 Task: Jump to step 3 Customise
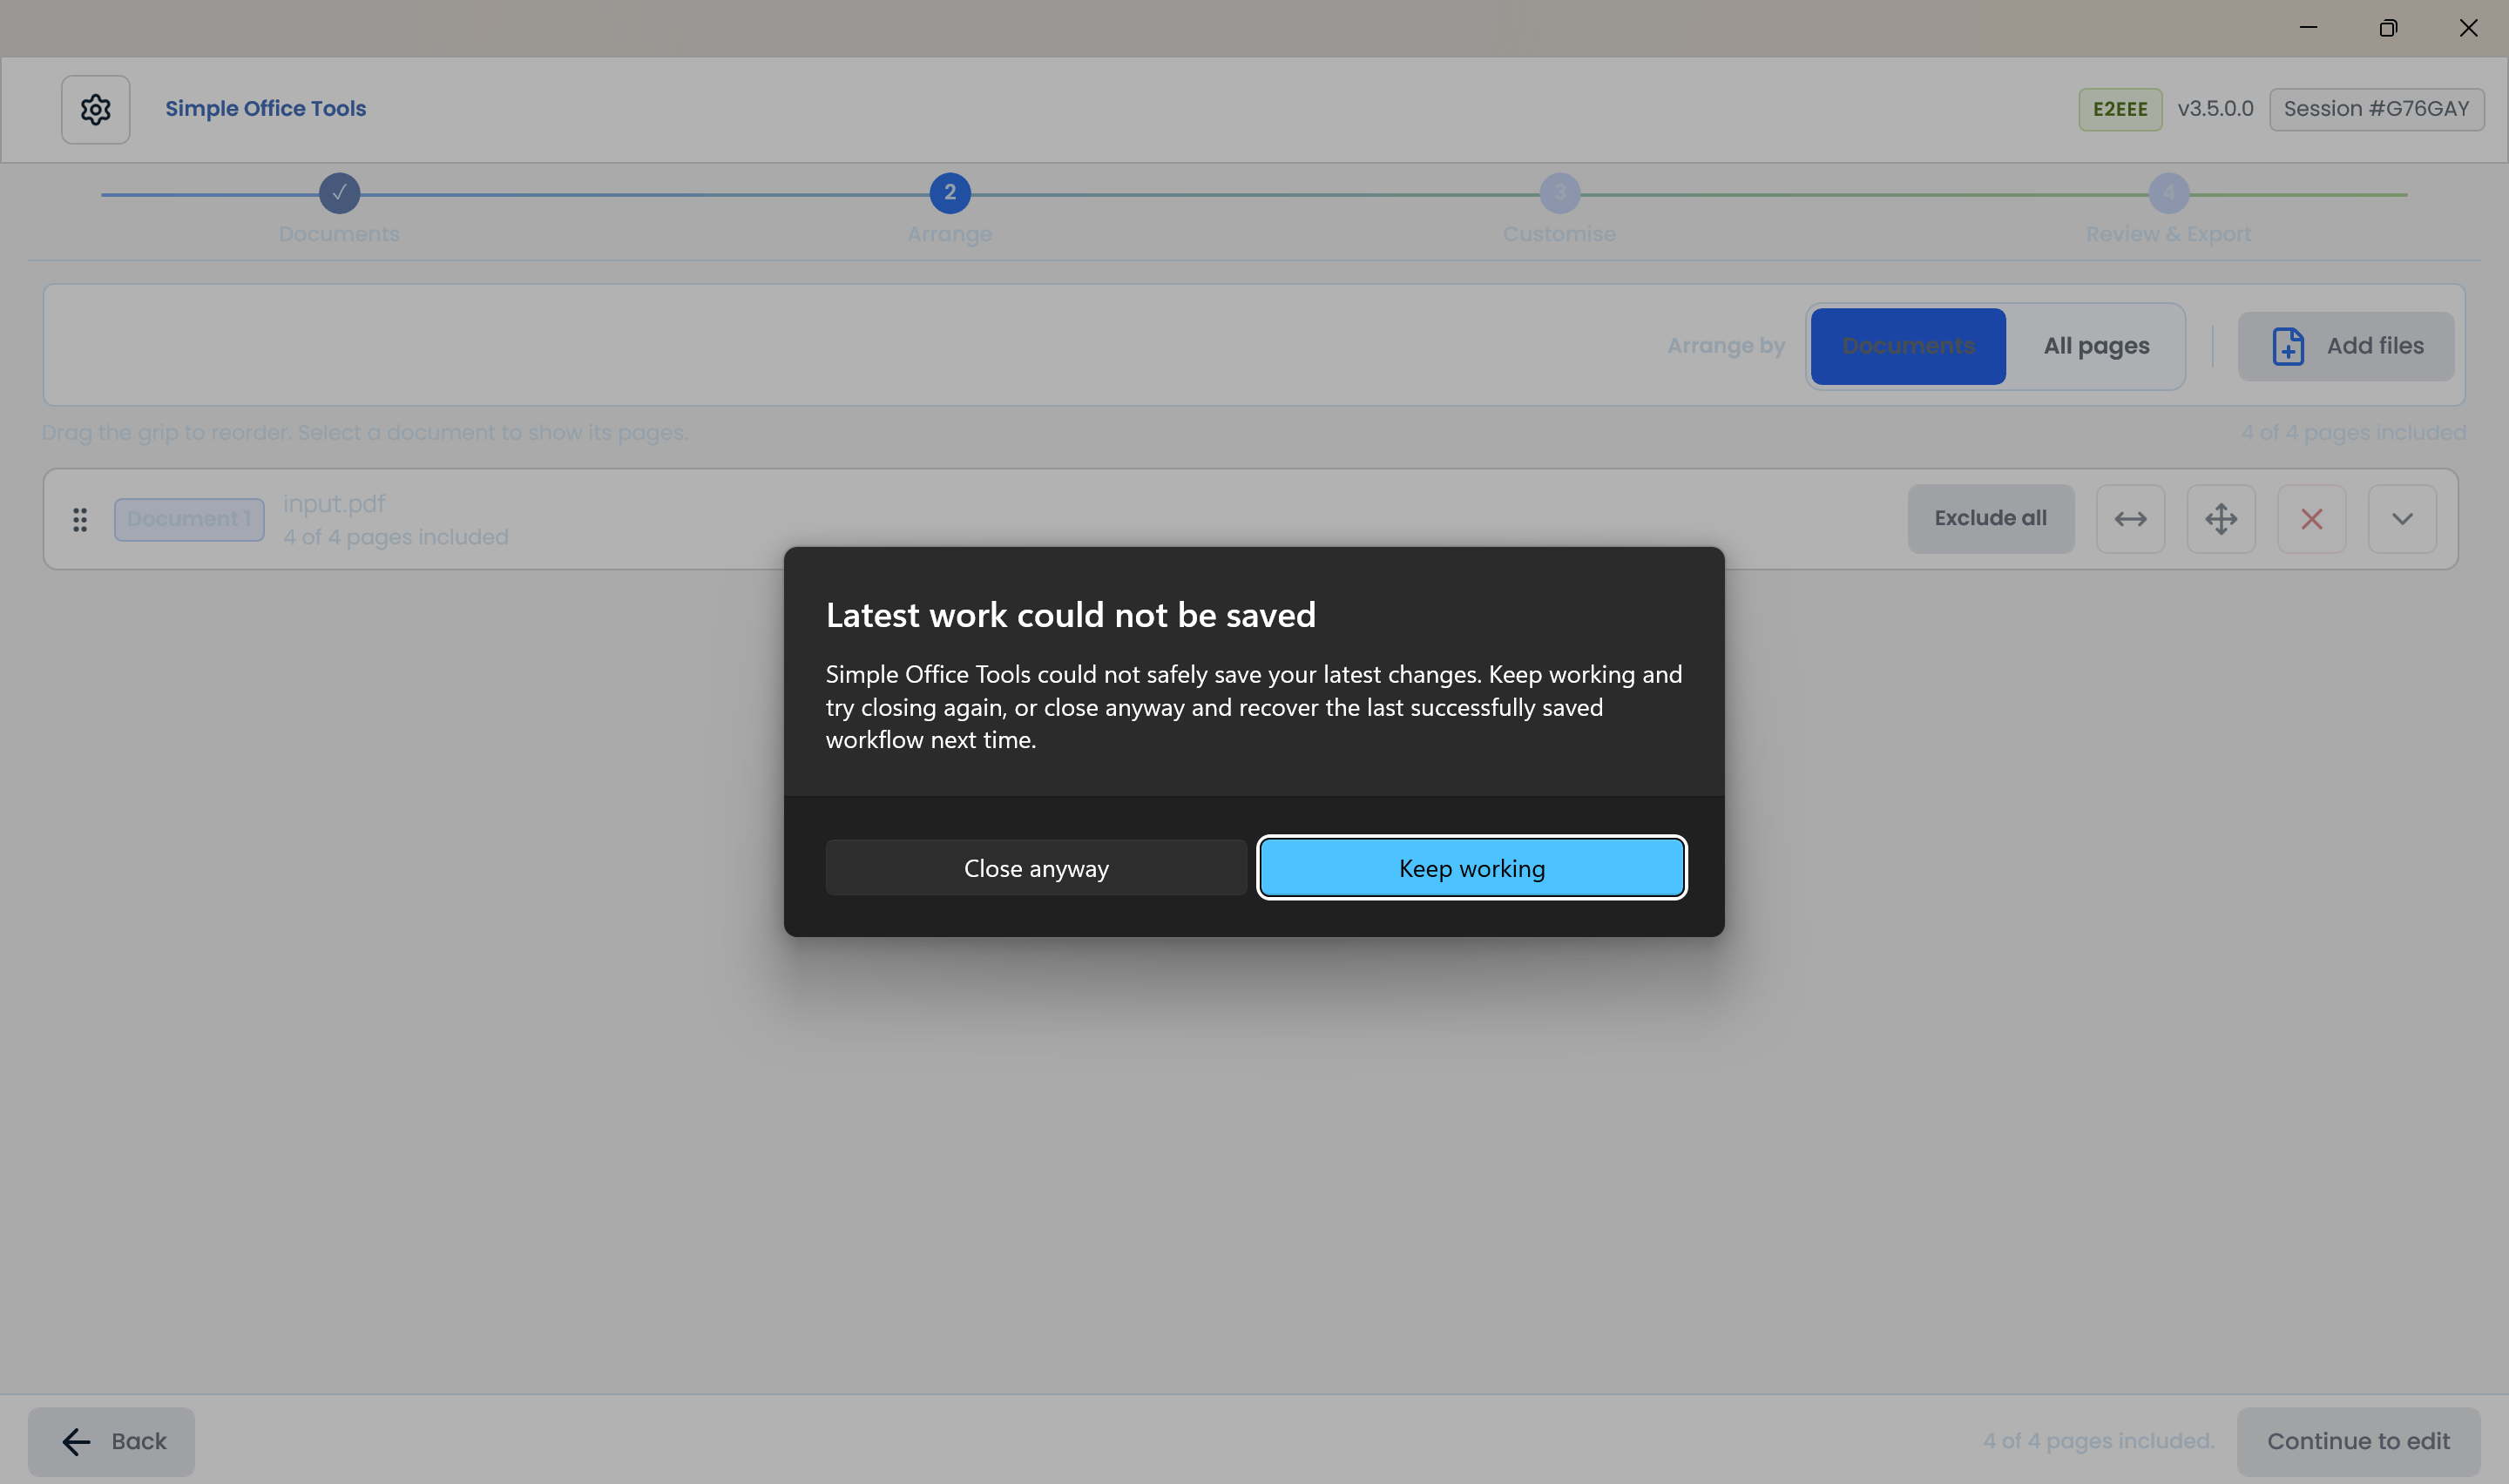tap(1559, 193)
